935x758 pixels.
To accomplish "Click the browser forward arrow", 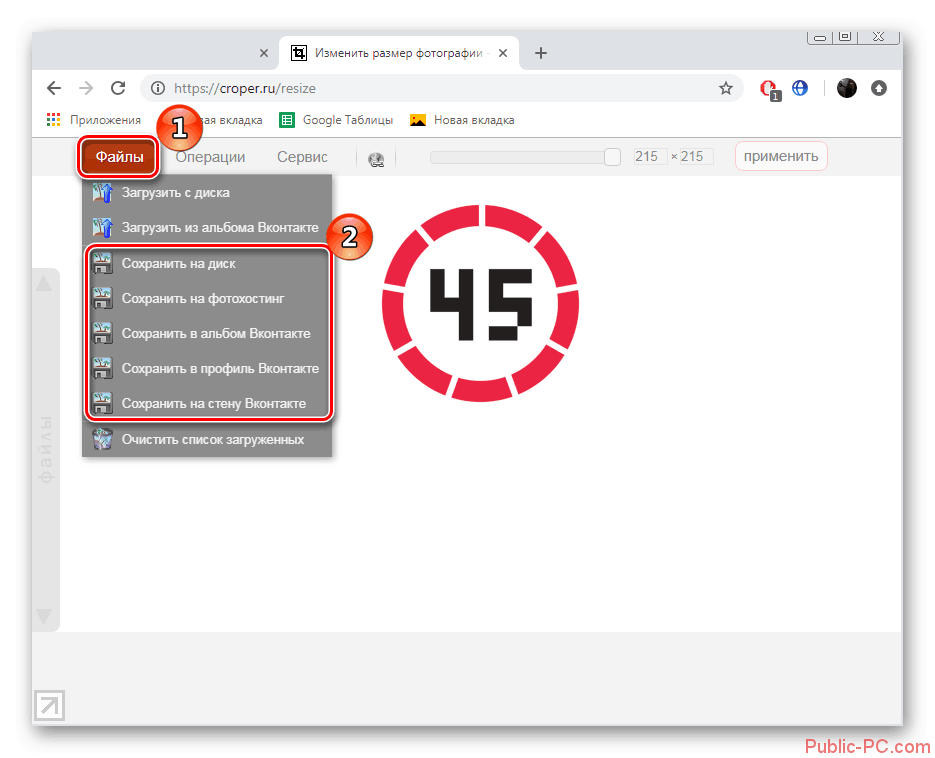I will click(x=86, y=88).
